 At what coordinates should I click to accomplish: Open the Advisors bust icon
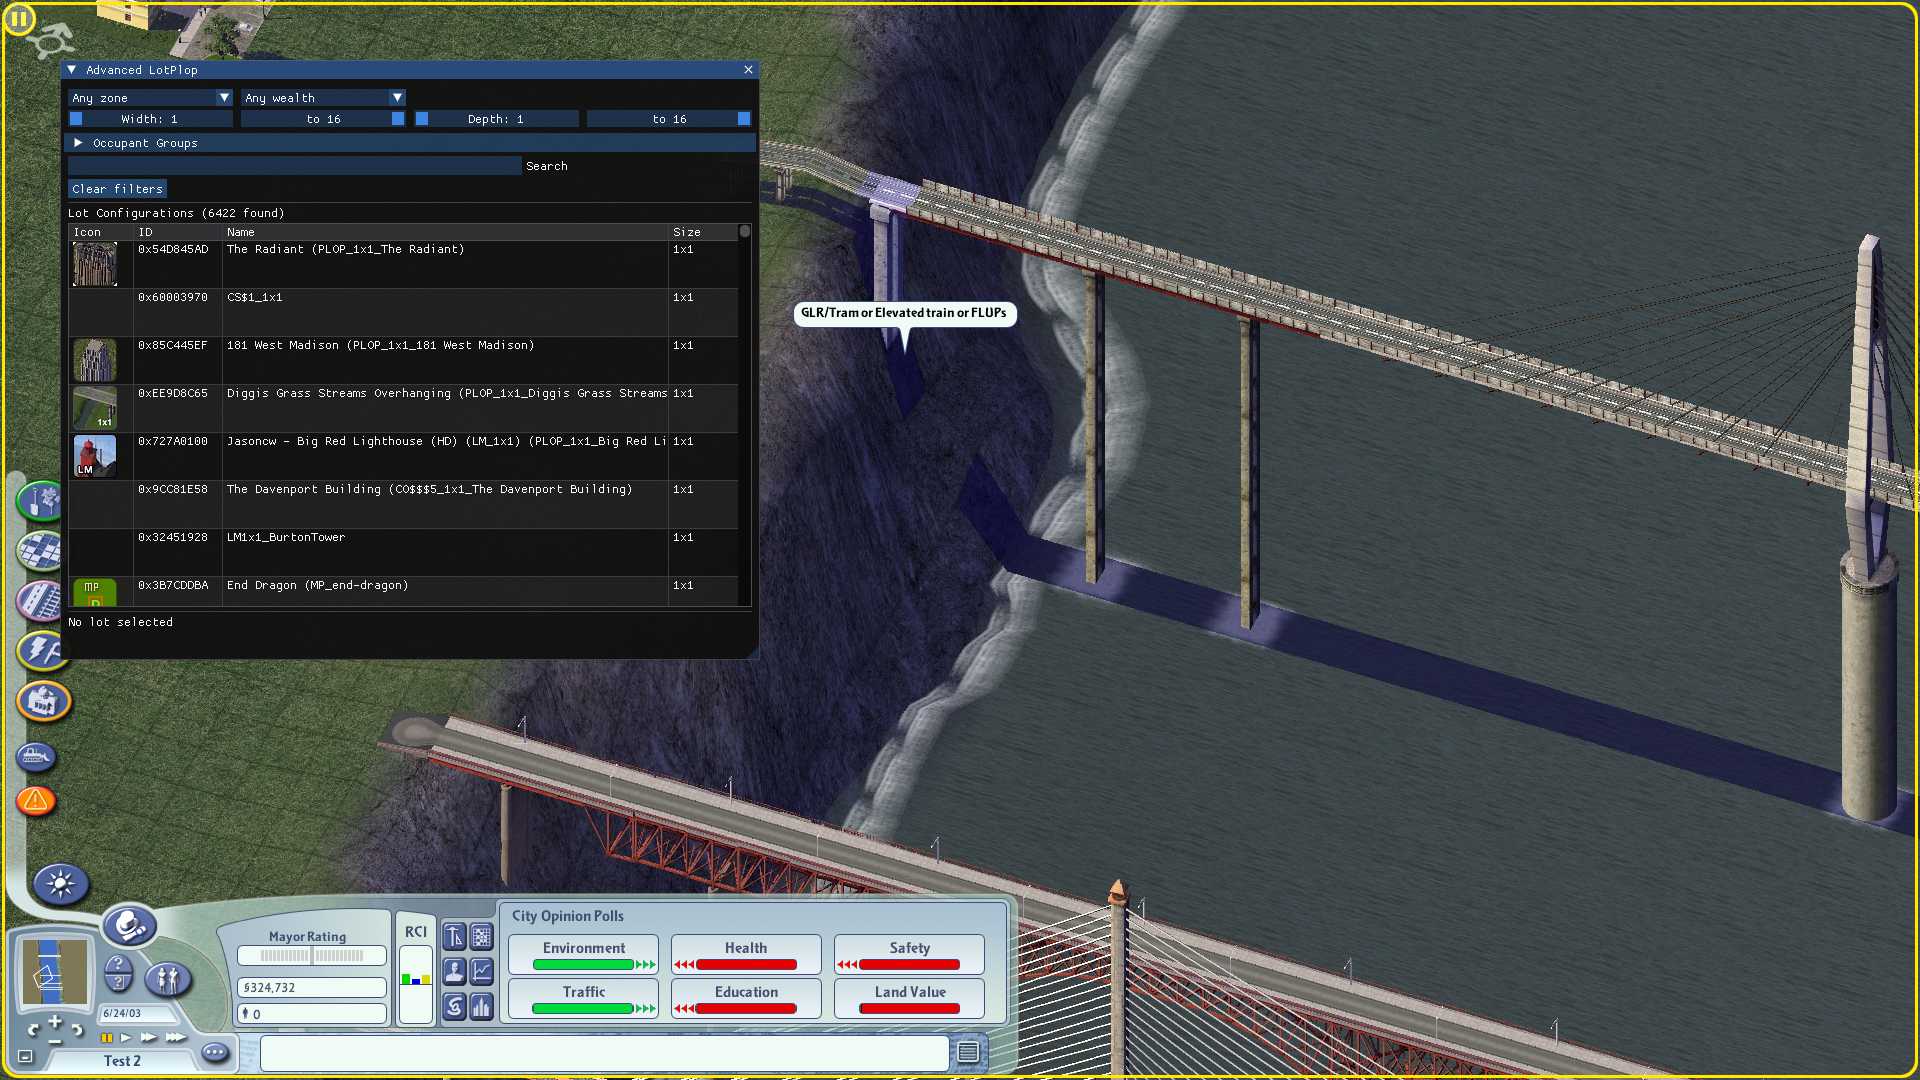454,971
